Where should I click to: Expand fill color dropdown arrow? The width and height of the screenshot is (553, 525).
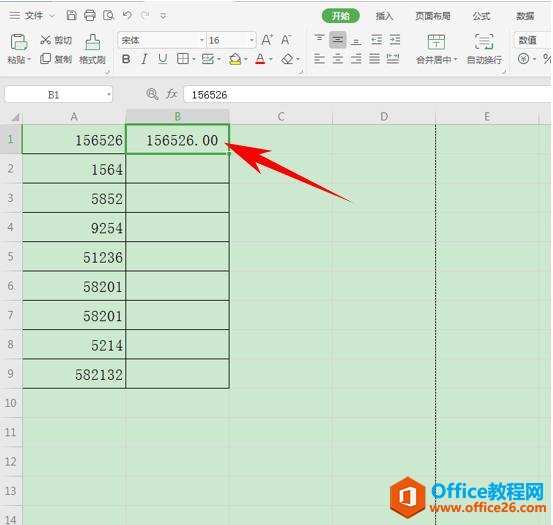245,59
